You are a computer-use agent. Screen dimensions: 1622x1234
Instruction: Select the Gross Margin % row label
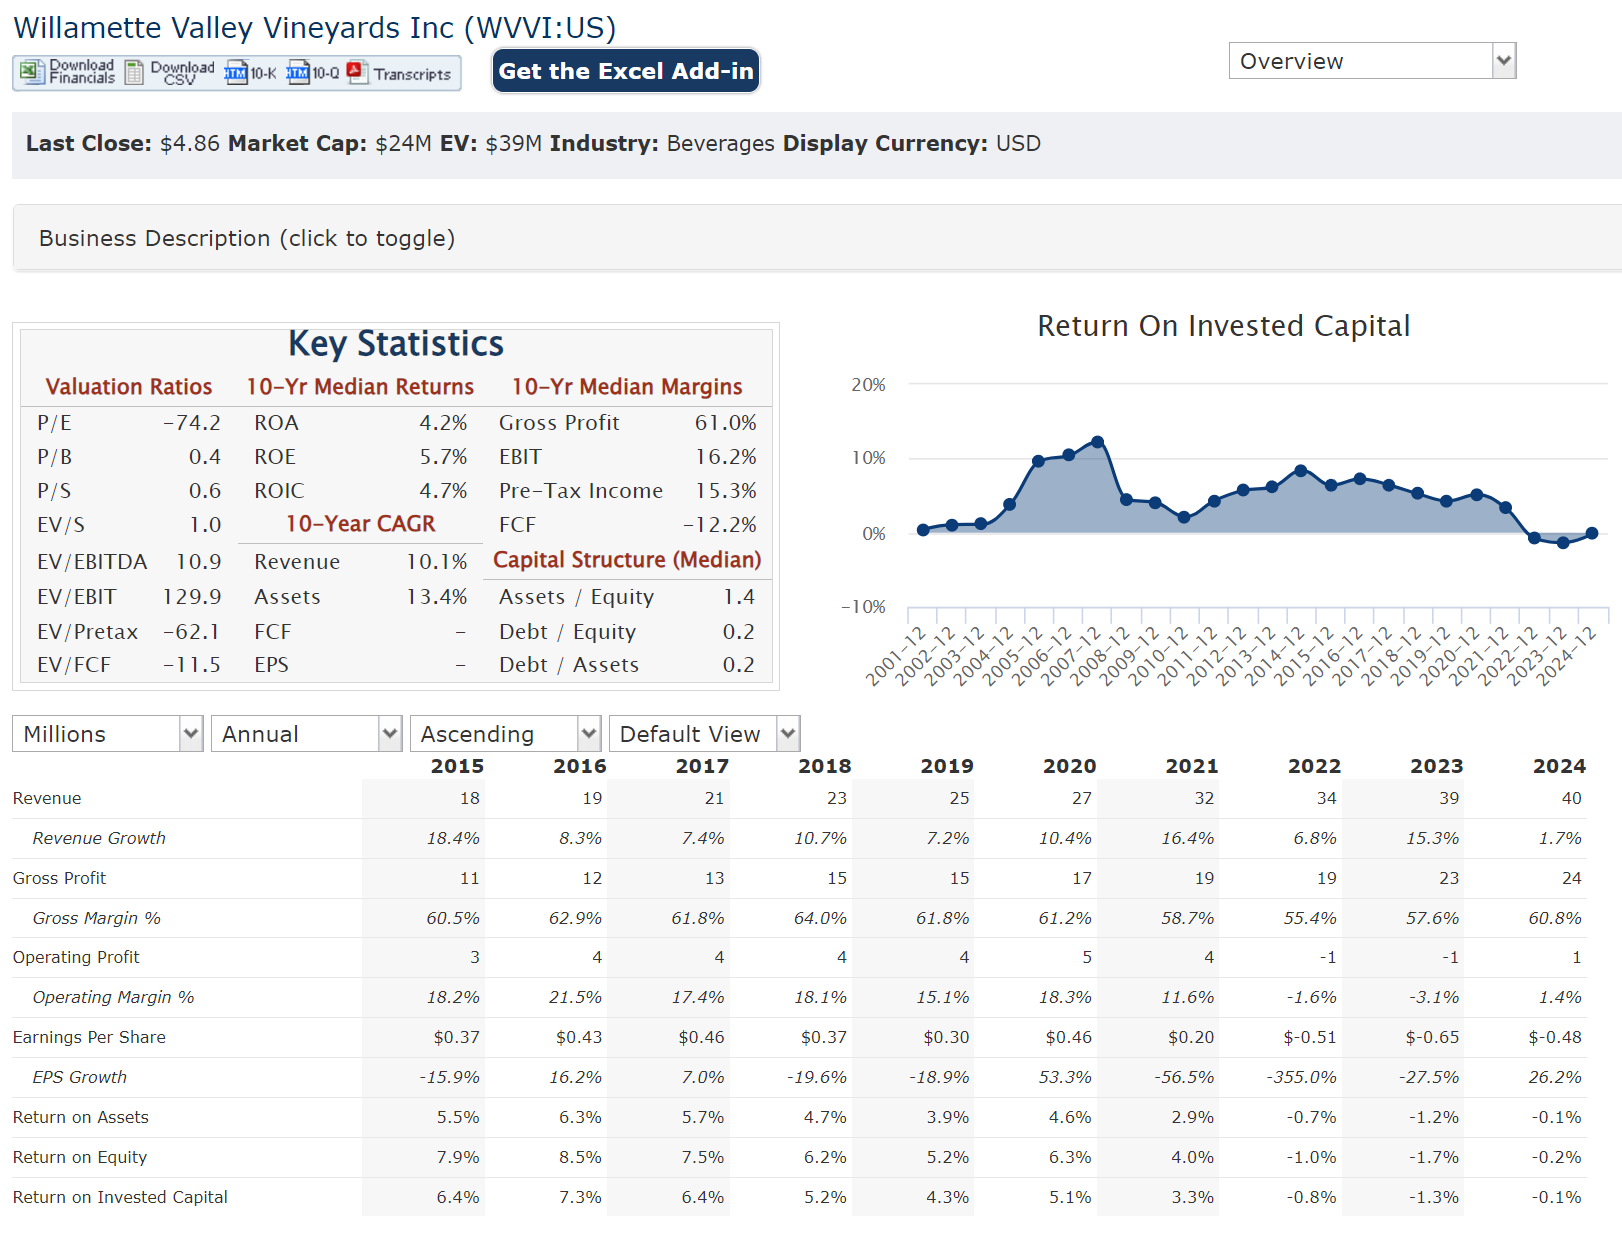pos(96,918)
